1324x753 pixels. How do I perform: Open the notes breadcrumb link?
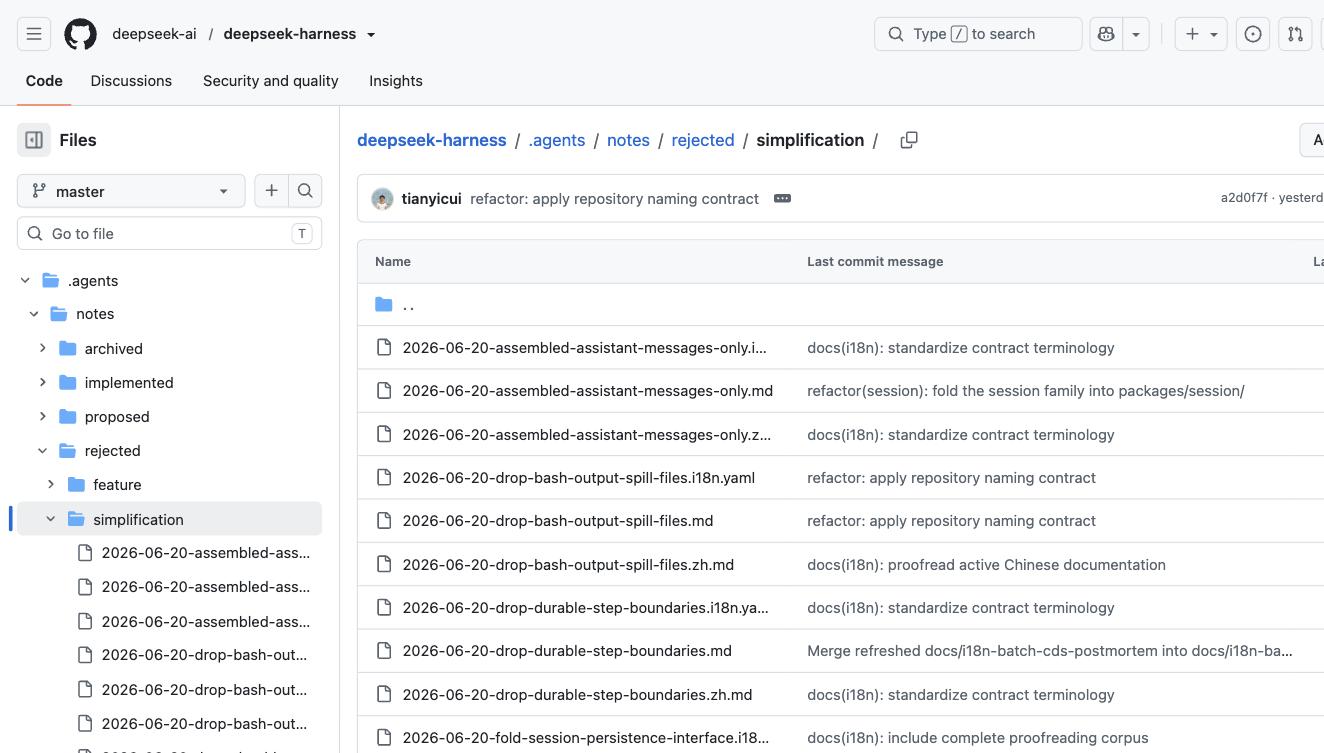[628, 140]
